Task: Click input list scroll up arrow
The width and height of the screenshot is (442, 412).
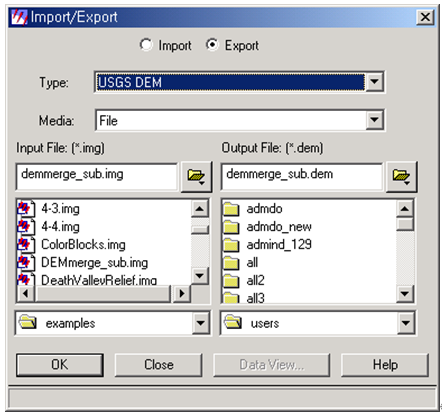Action: (200, 209)
